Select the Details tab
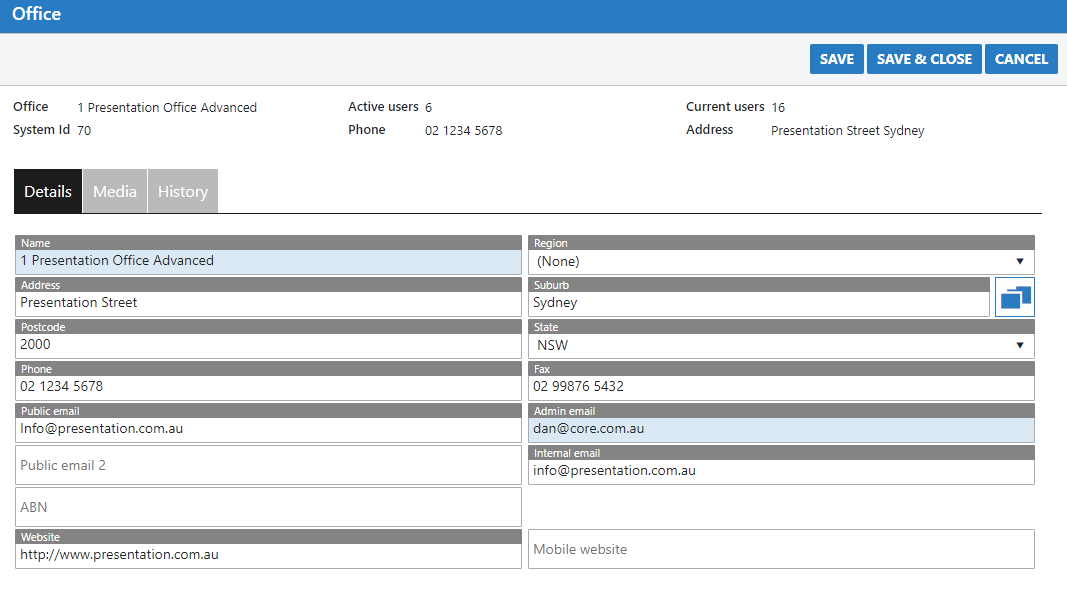The image size is (1067, 590). point(48,192)
